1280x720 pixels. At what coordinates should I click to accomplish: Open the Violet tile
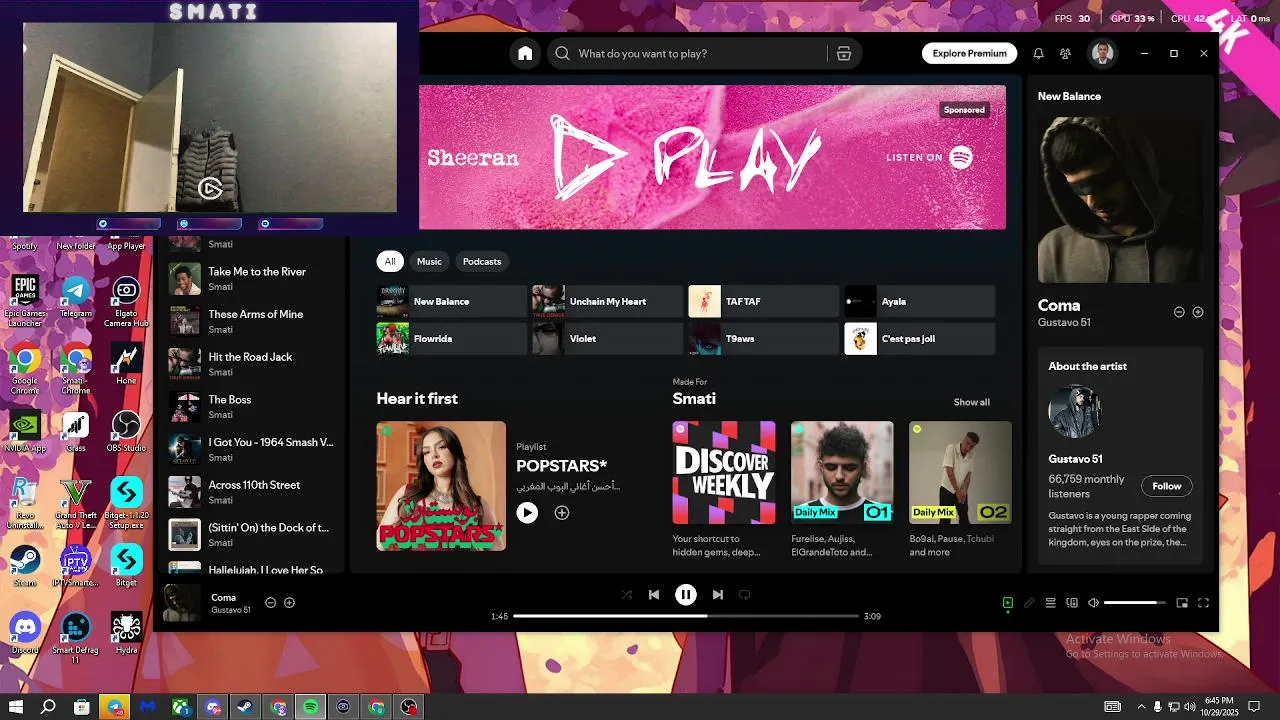point(607,339)
